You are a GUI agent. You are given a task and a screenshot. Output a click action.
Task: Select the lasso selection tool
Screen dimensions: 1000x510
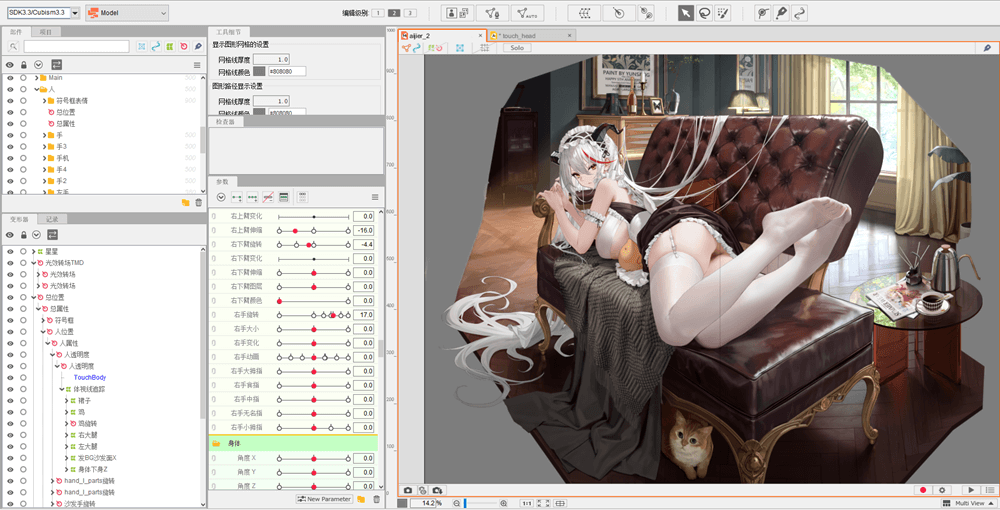point(704,13)
